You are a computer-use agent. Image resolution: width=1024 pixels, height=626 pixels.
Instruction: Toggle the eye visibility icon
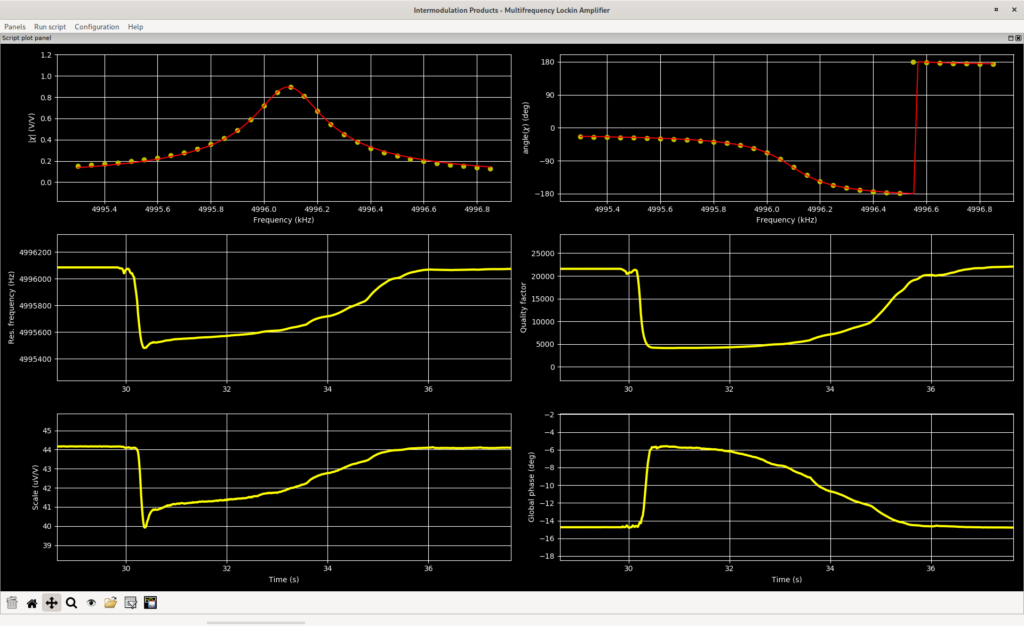pyautogui.click(x=91, y=603)
